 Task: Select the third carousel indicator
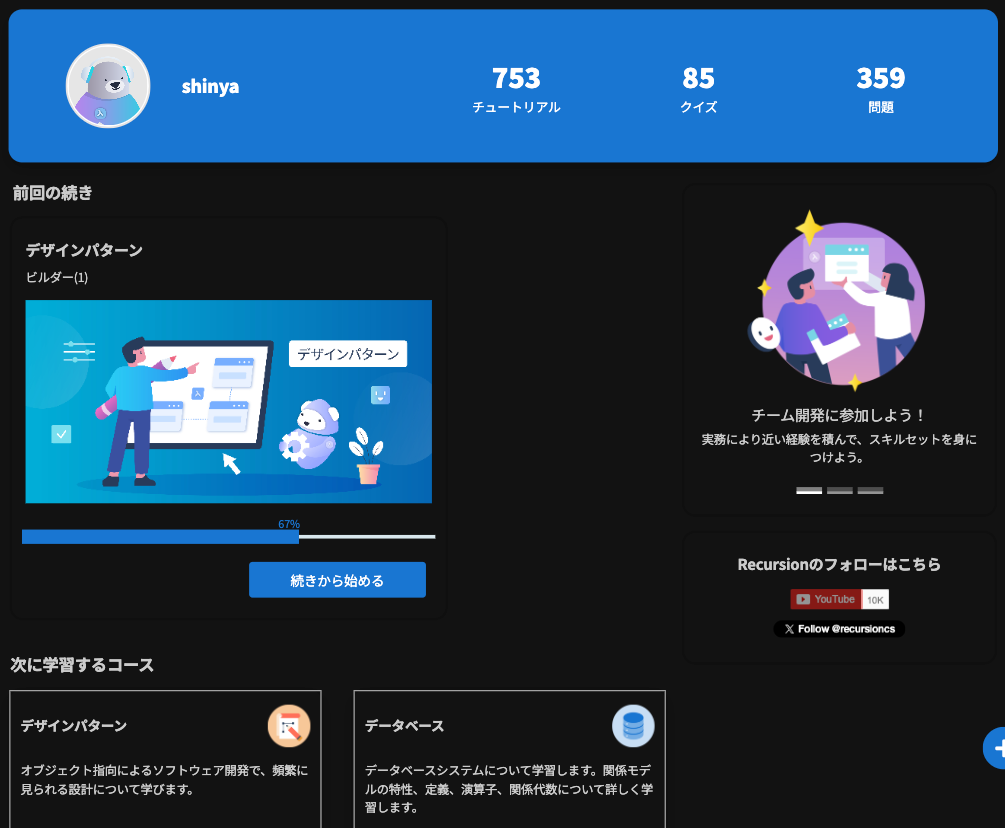[x=870, y=490]
